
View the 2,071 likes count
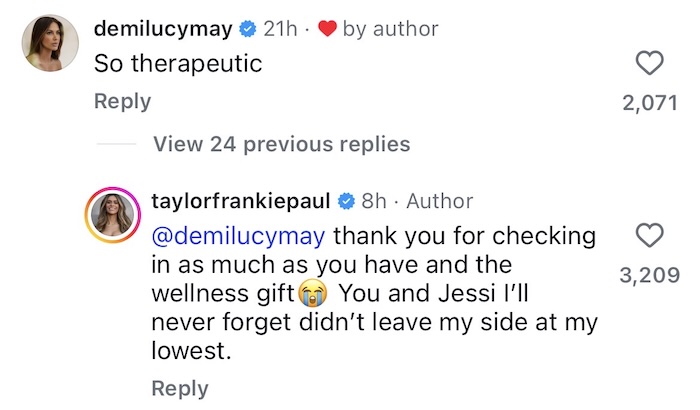coord(650,103)
